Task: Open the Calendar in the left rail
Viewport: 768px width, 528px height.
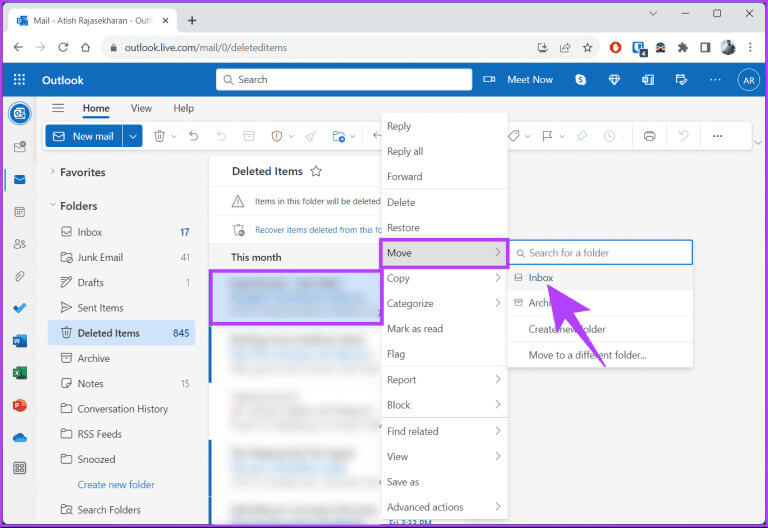Action: click(20, 212)
